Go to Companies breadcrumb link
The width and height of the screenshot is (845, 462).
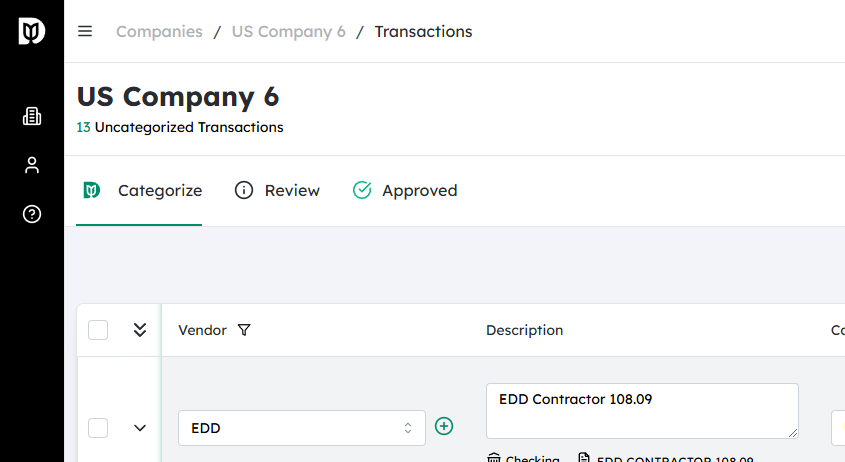click(157, 31)
